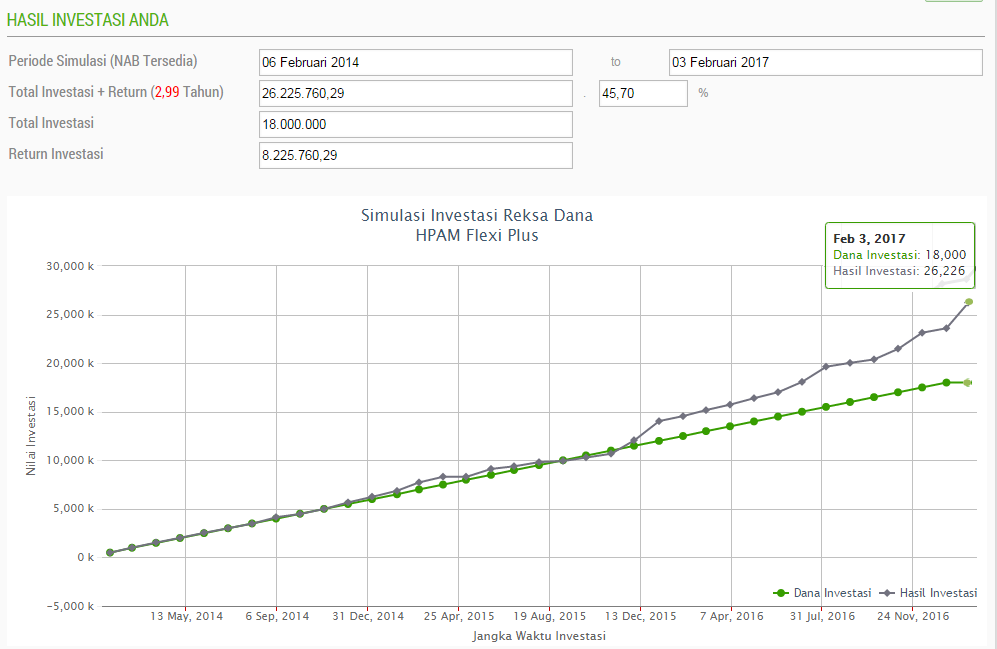997x649 pixels.
Task: Click the percentage field showing 45,70
Action: [643, 93]
